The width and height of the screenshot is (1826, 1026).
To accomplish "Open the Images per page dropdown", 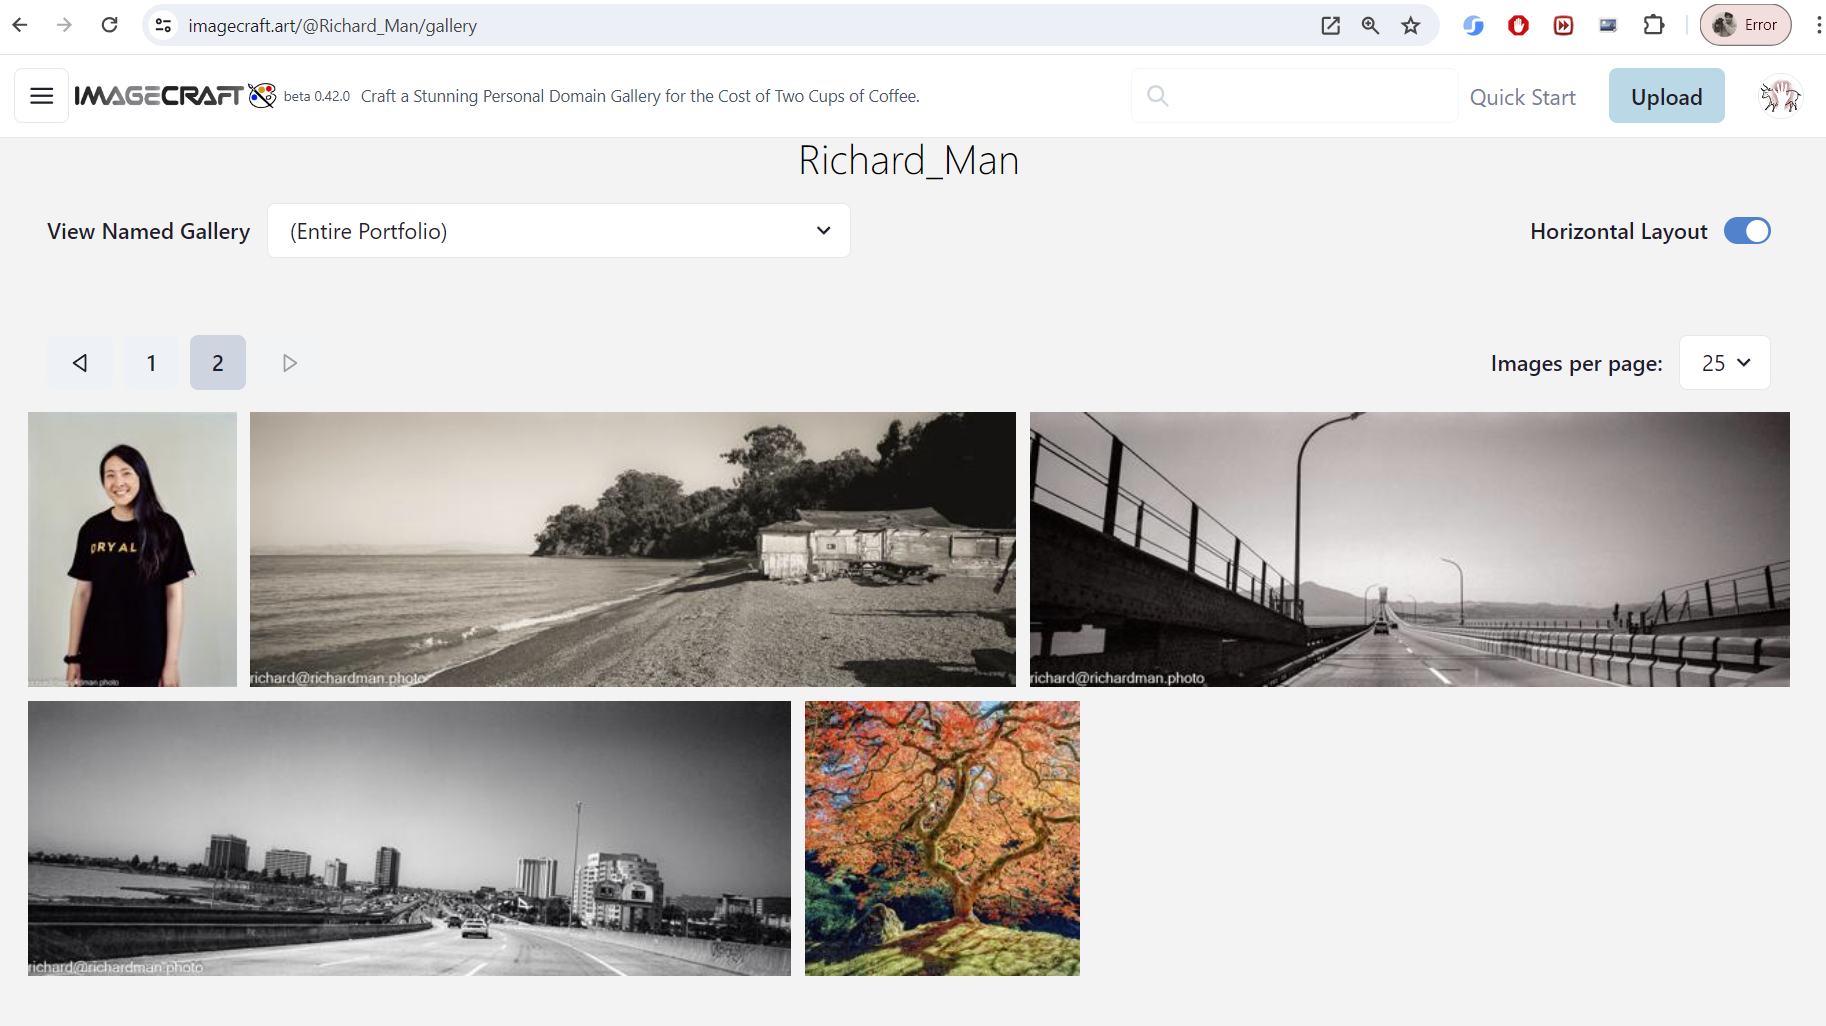I will tap(1725, 363).
